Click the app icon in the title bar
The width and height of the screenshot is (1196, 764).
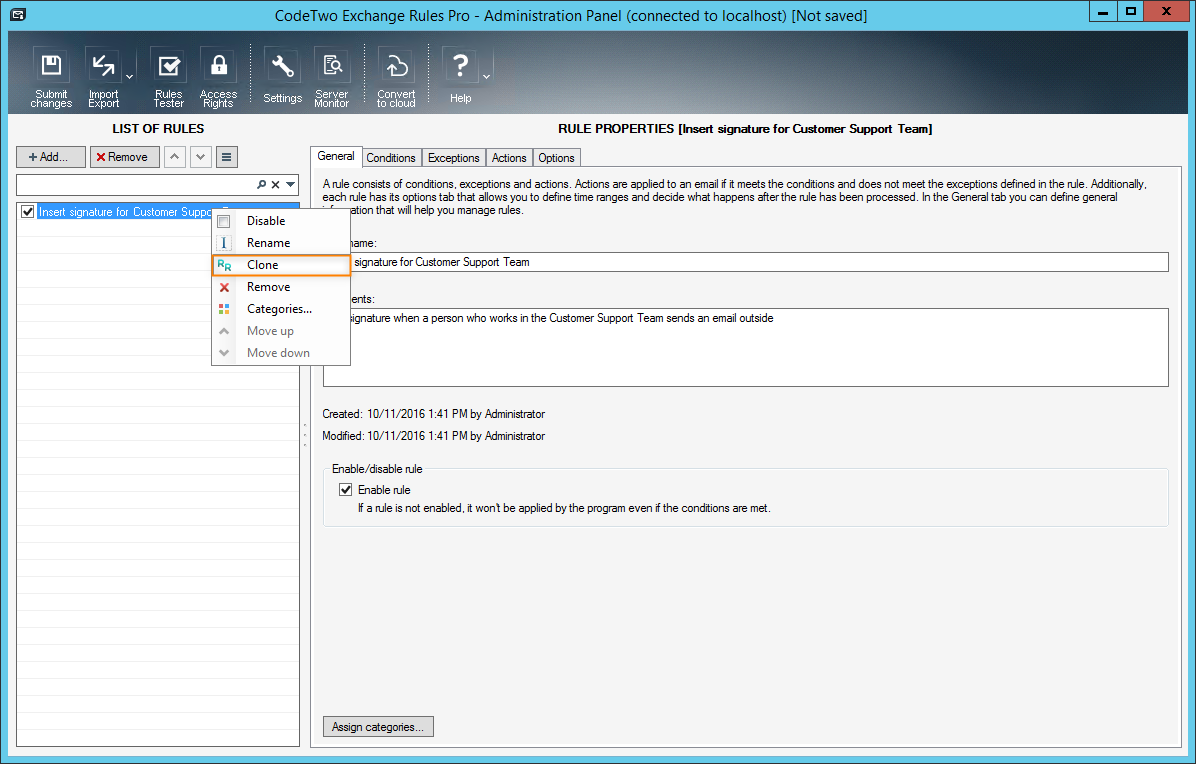pos(18,14)
